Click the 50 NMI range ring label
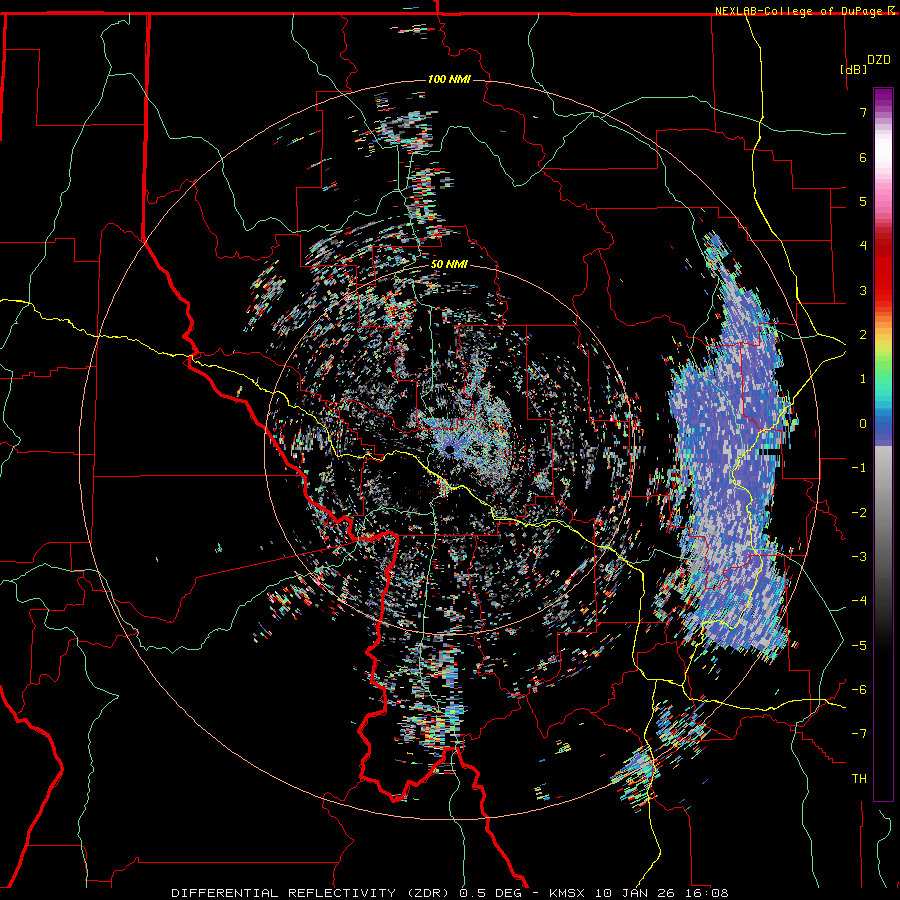 (x=449, y=264)
